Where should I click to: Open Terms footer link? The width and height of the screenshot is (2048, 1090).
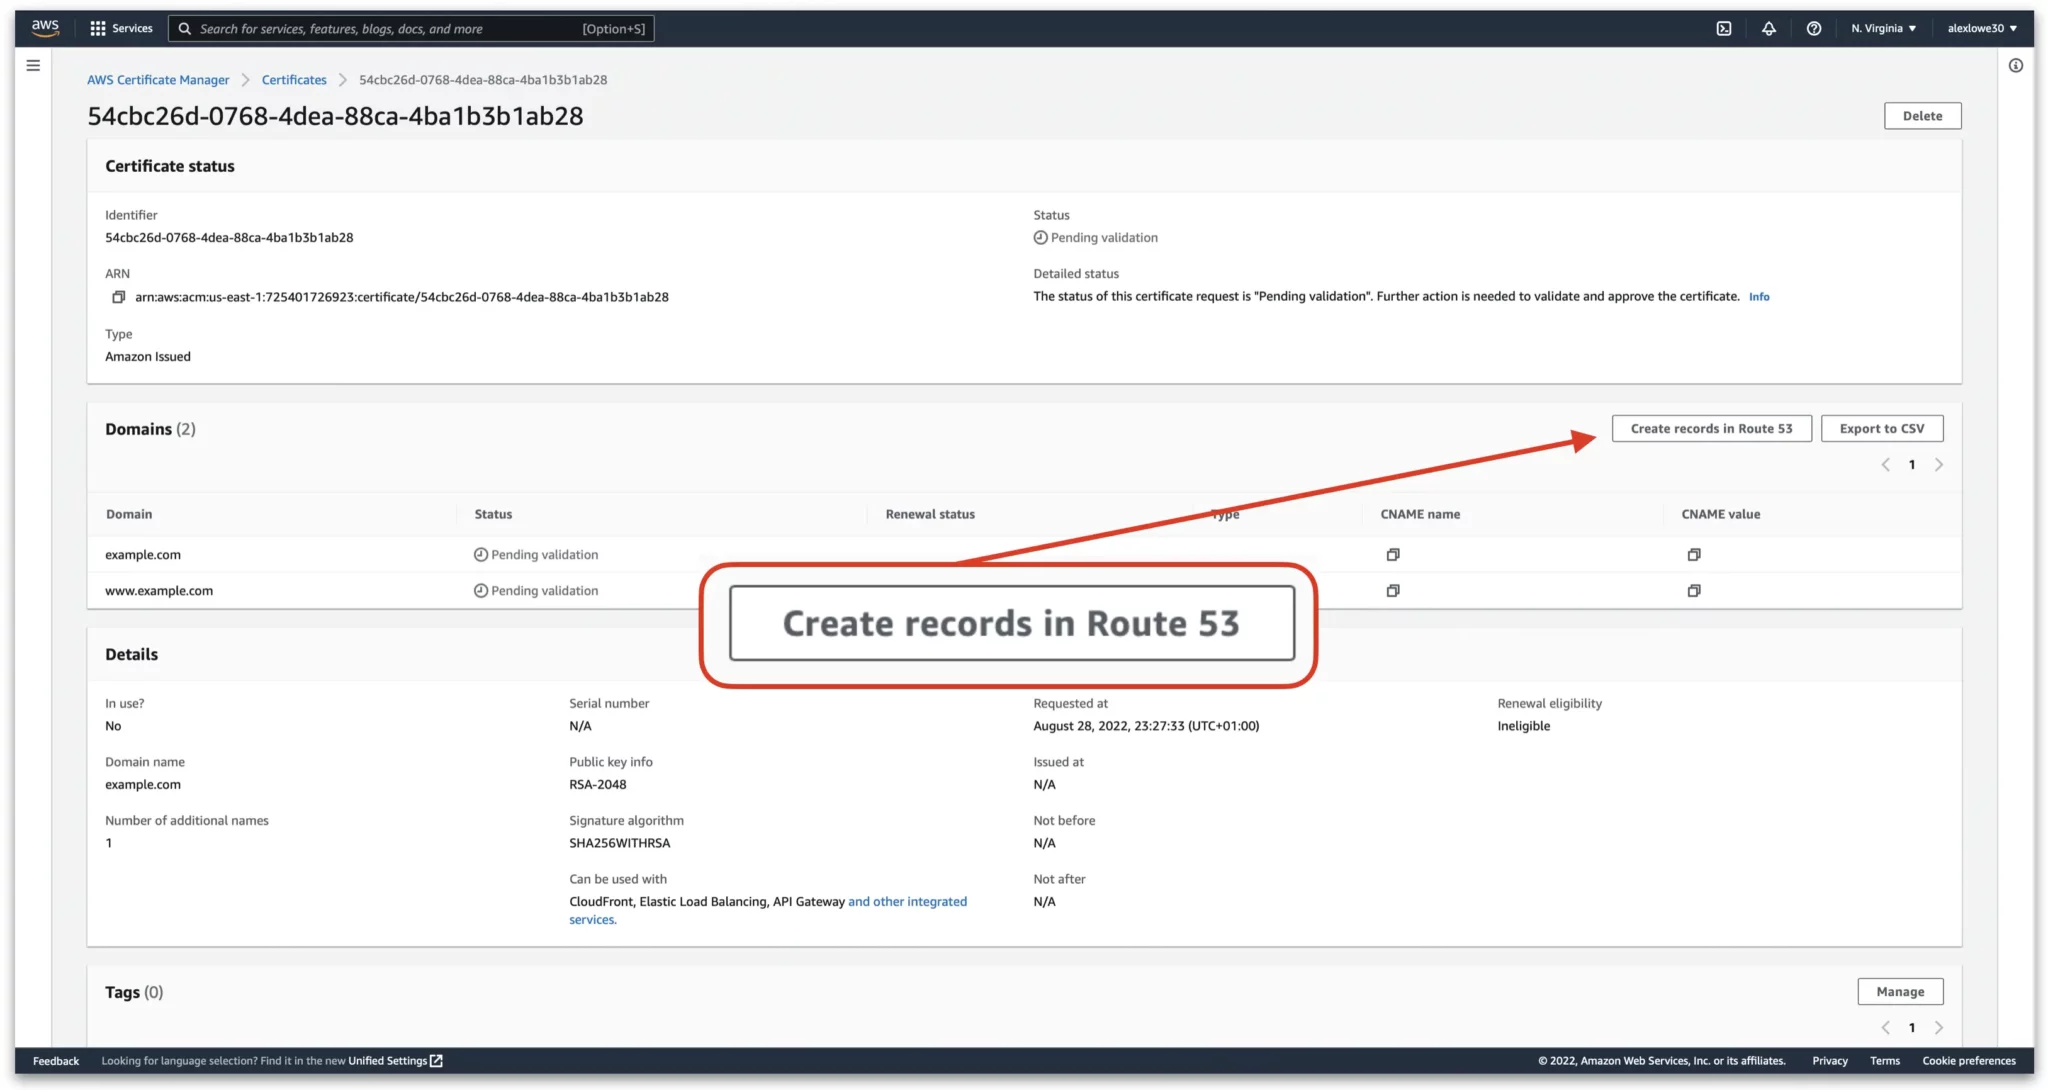pos(1884,1061)
